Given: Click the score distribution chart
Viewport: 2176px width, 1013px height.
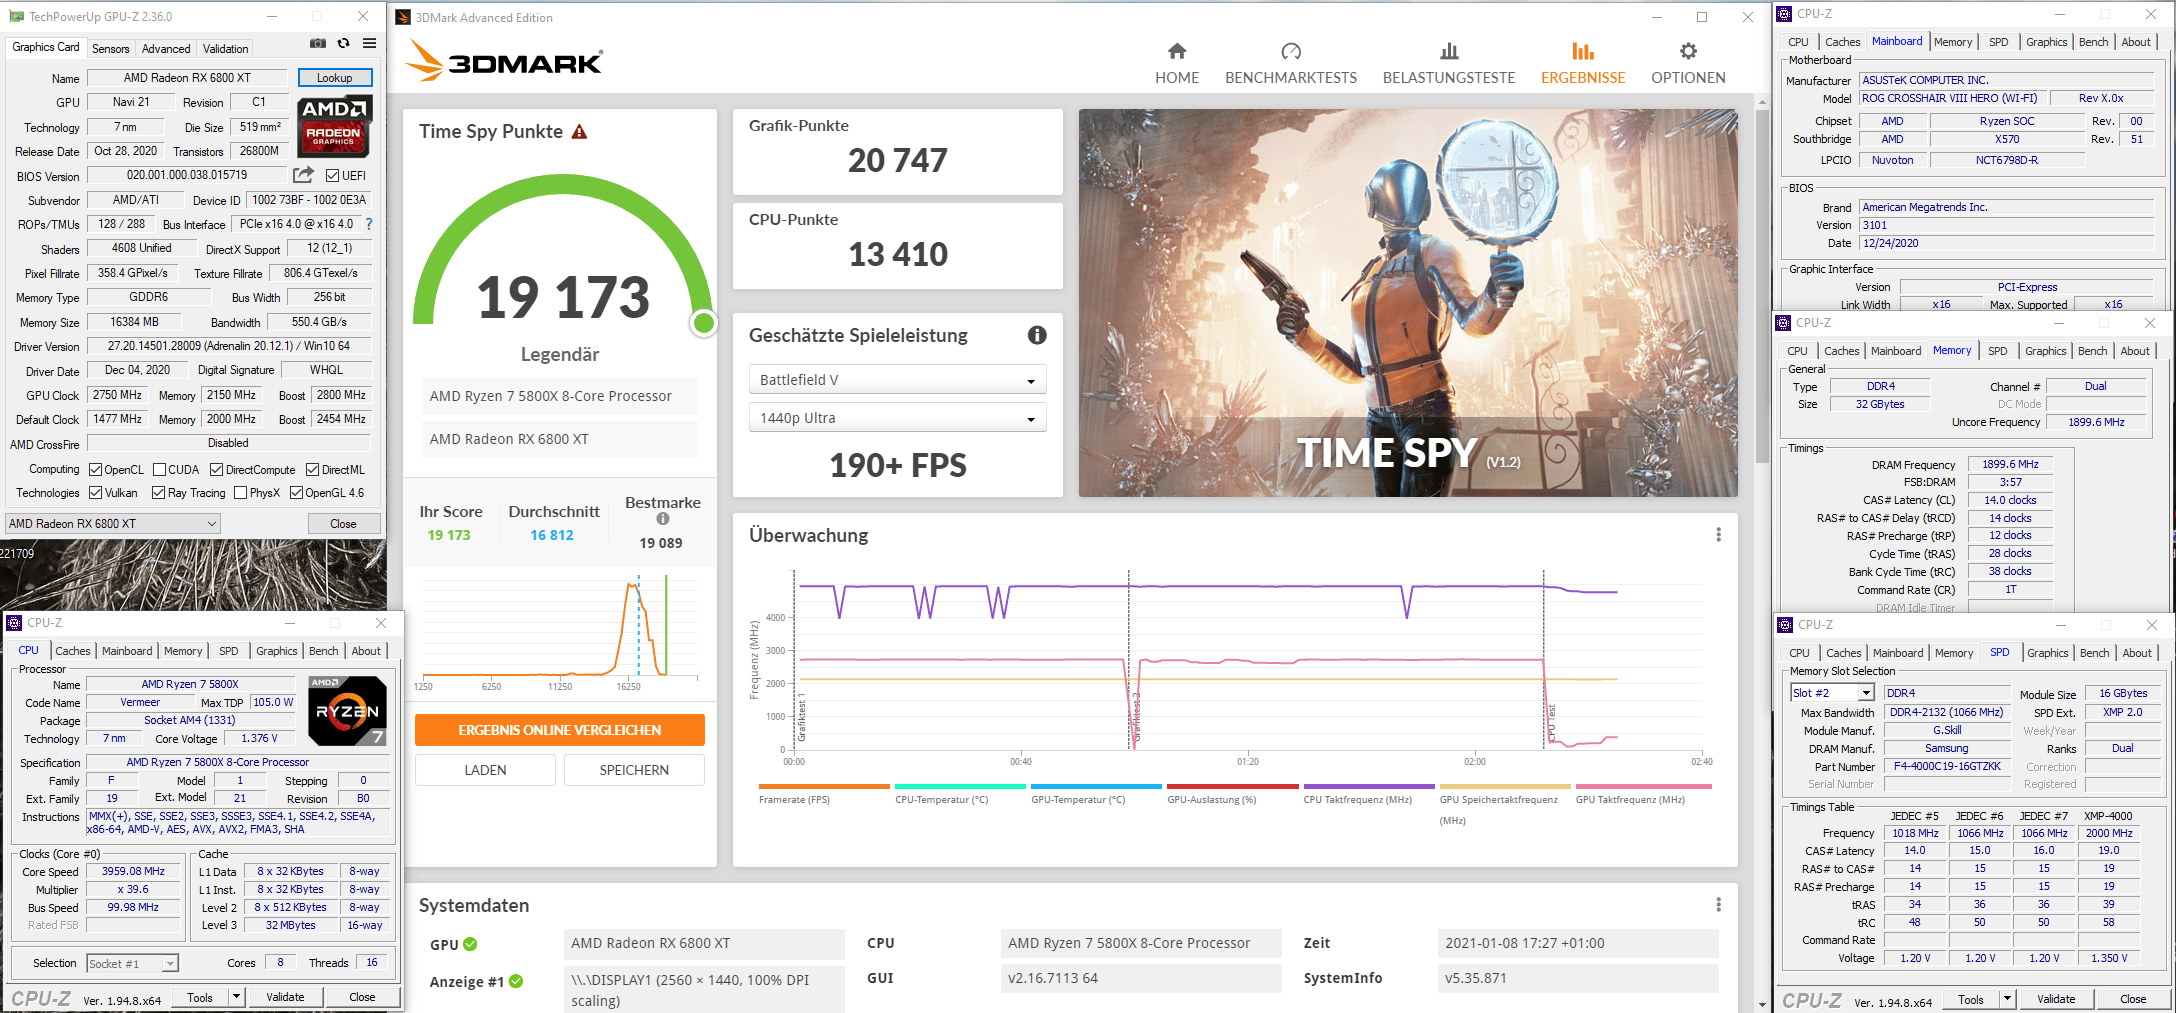Looking at the screenshot, I should click(560, 632).
